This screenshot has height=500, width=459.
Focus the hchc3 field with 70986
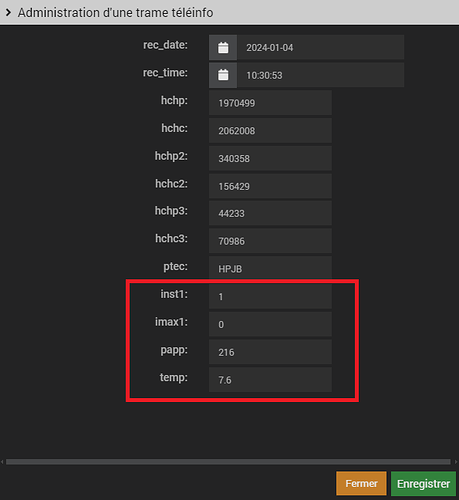(270, 241)
